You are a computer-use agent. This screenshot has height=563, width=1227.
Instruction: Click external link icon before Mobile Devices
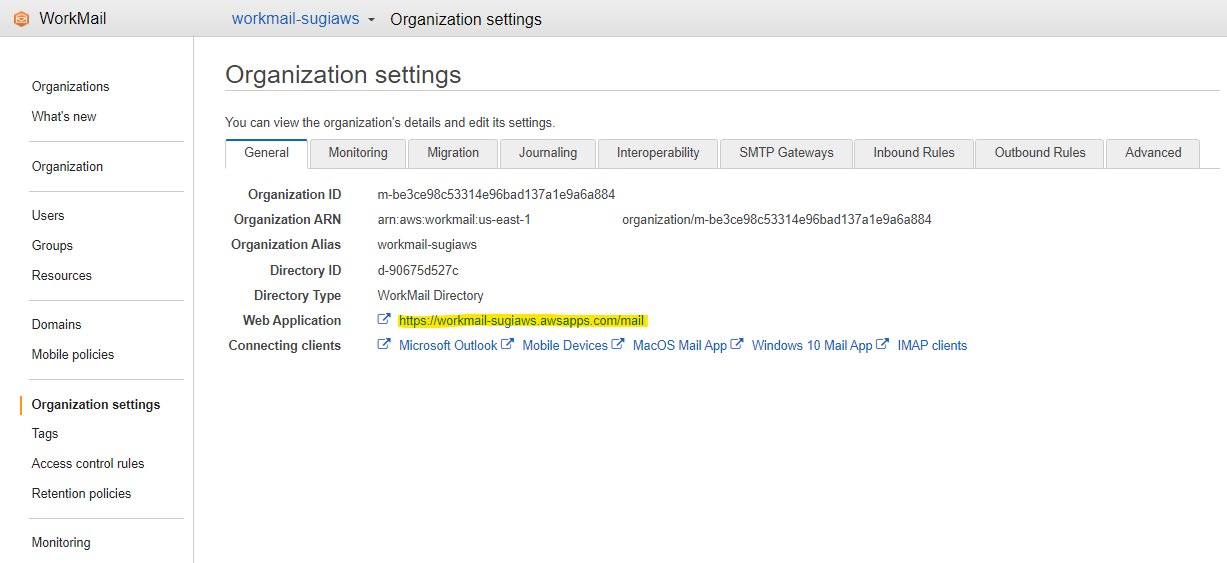[x=507, y=344]
